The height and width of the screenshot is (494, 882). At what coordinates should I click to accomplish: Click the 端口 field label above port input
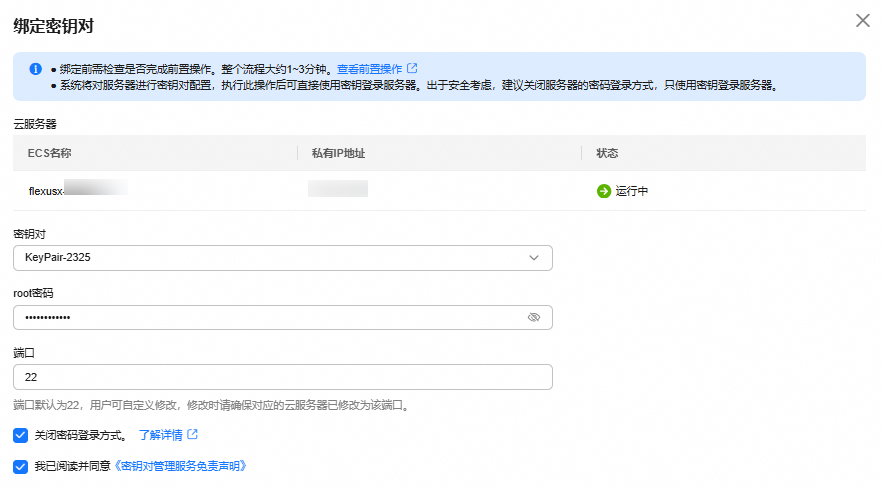tap(24, 353)
